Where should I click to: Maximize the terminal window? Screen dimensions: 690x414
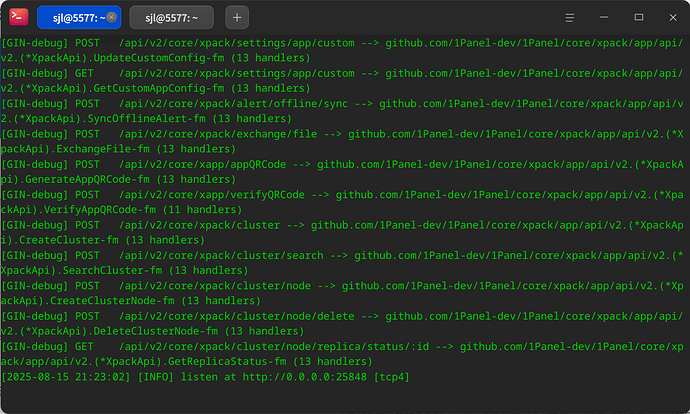639,18
